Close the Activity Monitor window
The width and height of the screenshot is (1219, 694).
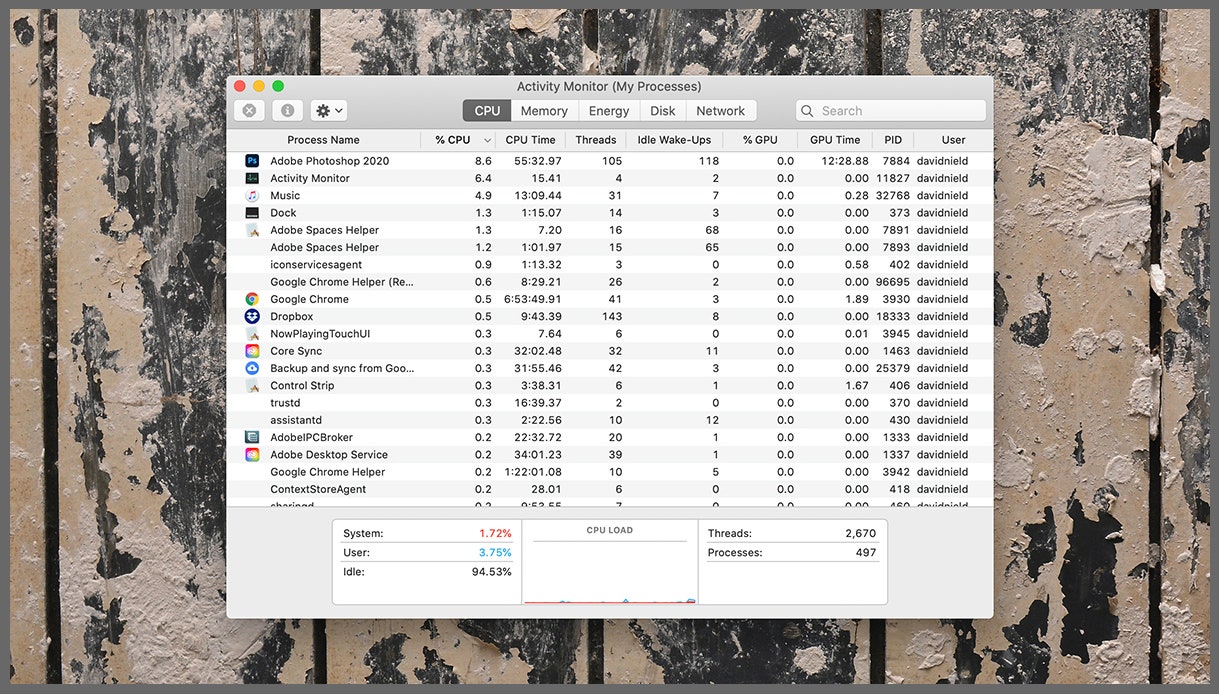pyautogui.click(x=240, y=87)
